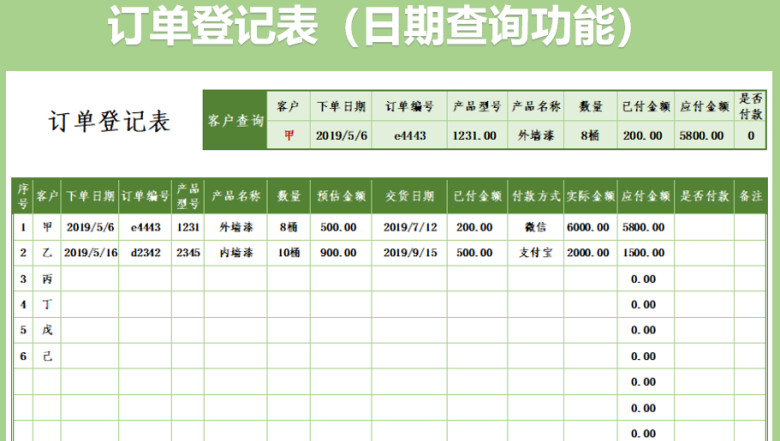The width and height of the screenshot is (780, 441).
Task: Select the red 甲 customer query cell
Action: tap(289, 135)
